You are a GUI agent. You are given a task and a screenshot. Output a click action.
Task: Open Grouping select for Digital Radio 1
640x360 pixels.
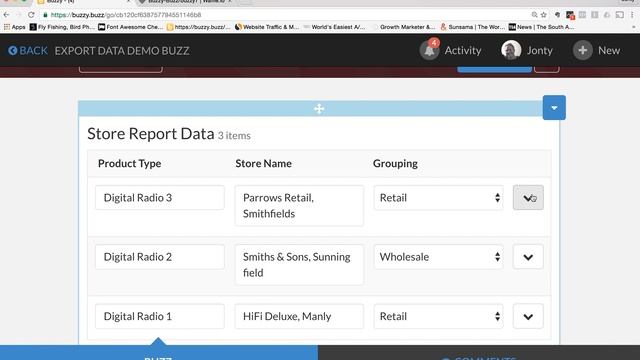438,316
